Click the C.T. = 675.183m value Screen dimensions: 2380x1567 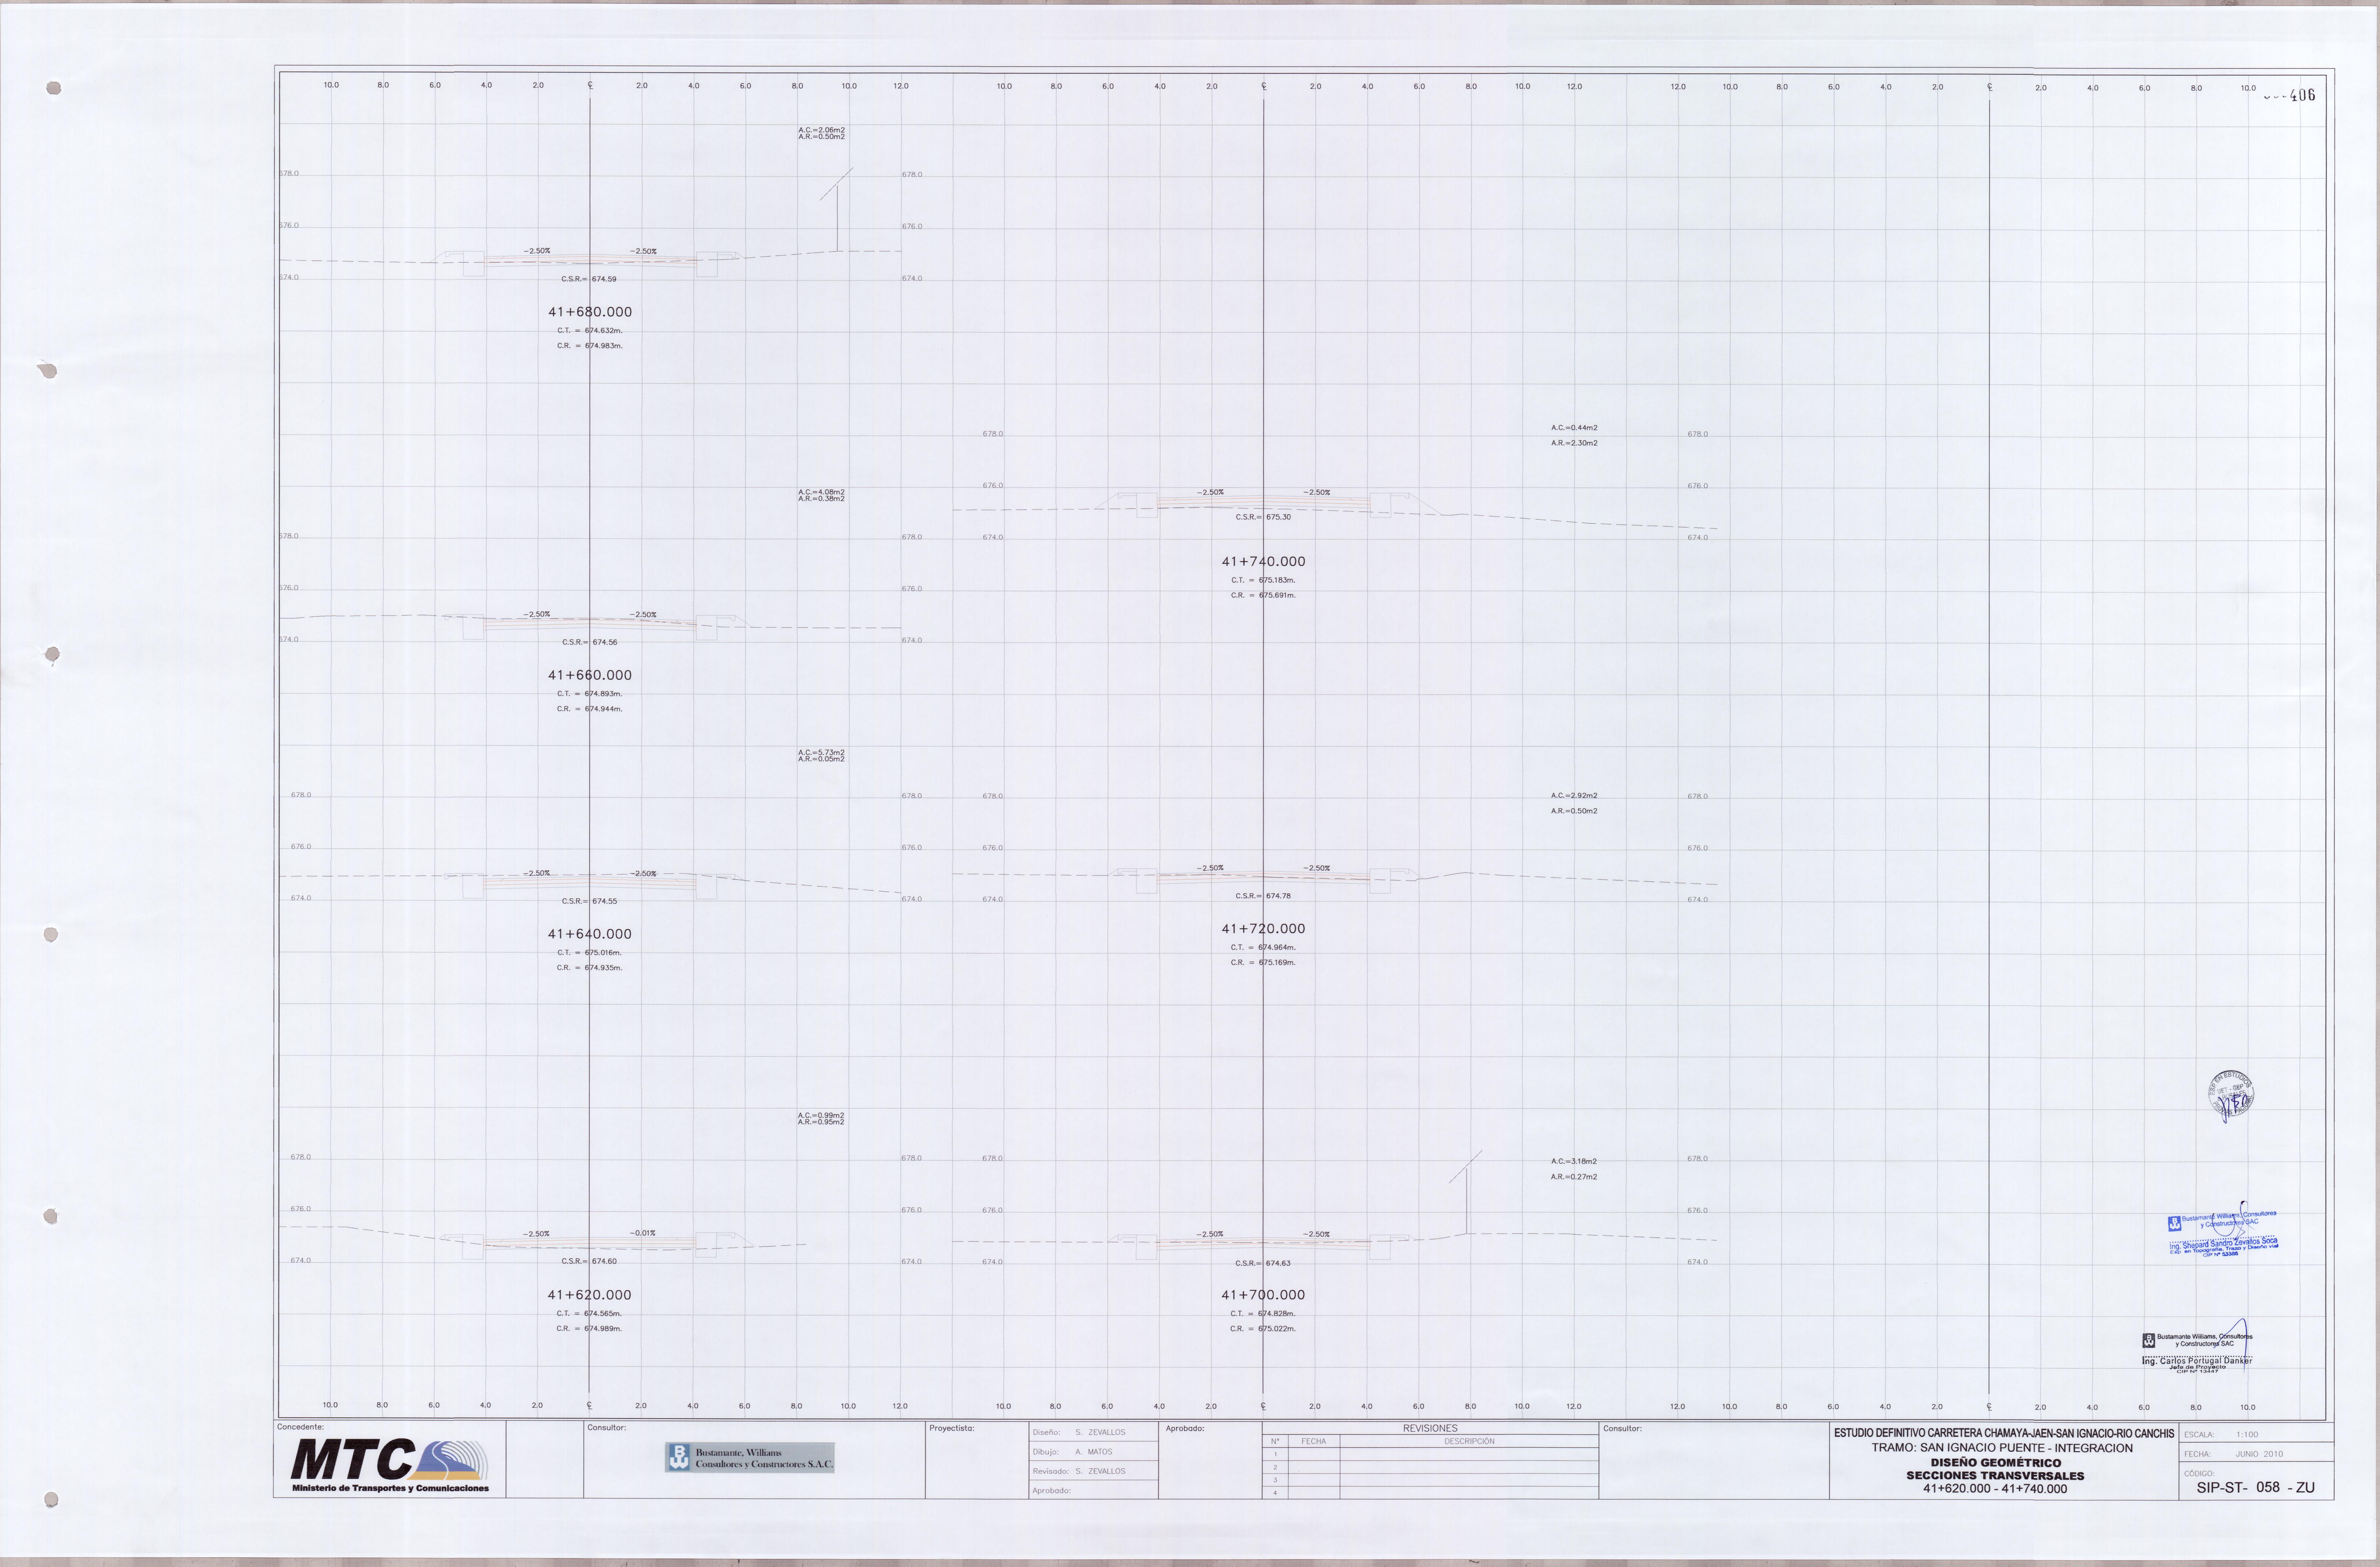[1263, 580]
